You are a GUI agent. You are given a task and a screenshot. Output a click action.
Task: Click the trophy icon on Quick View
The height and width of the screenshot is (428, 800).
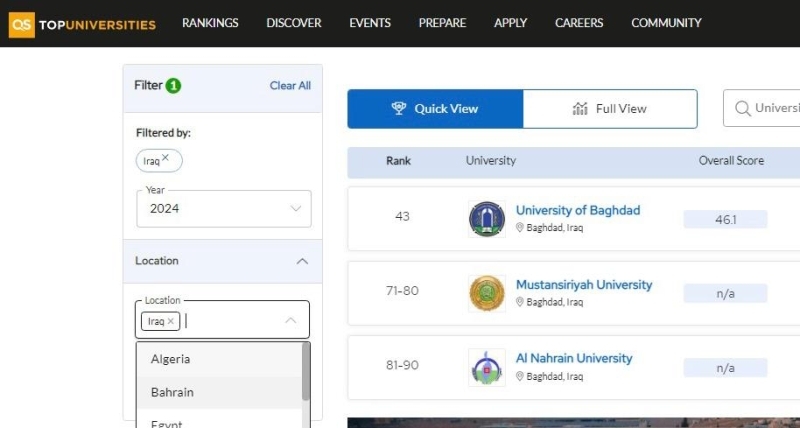[398, 108]
